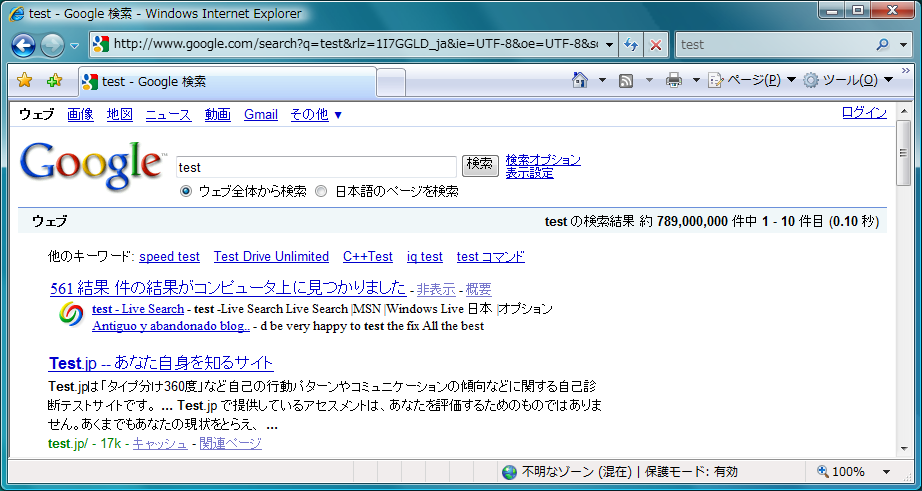Click the iq test suggestion link

(x=425, y=256)
